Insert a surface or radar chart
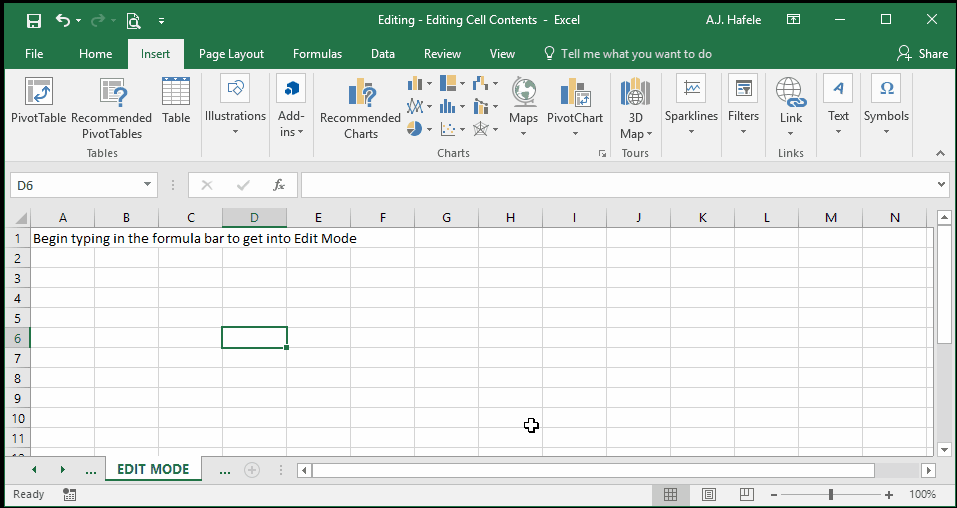The width and height of the screenshot is (957, 508). (x=485, y=129)
